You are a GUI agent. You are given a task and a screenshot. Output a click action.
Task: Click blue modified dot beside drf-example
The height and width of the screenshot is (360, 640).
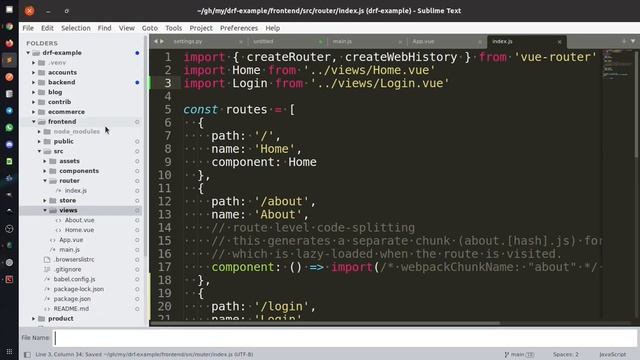[137, 53]
